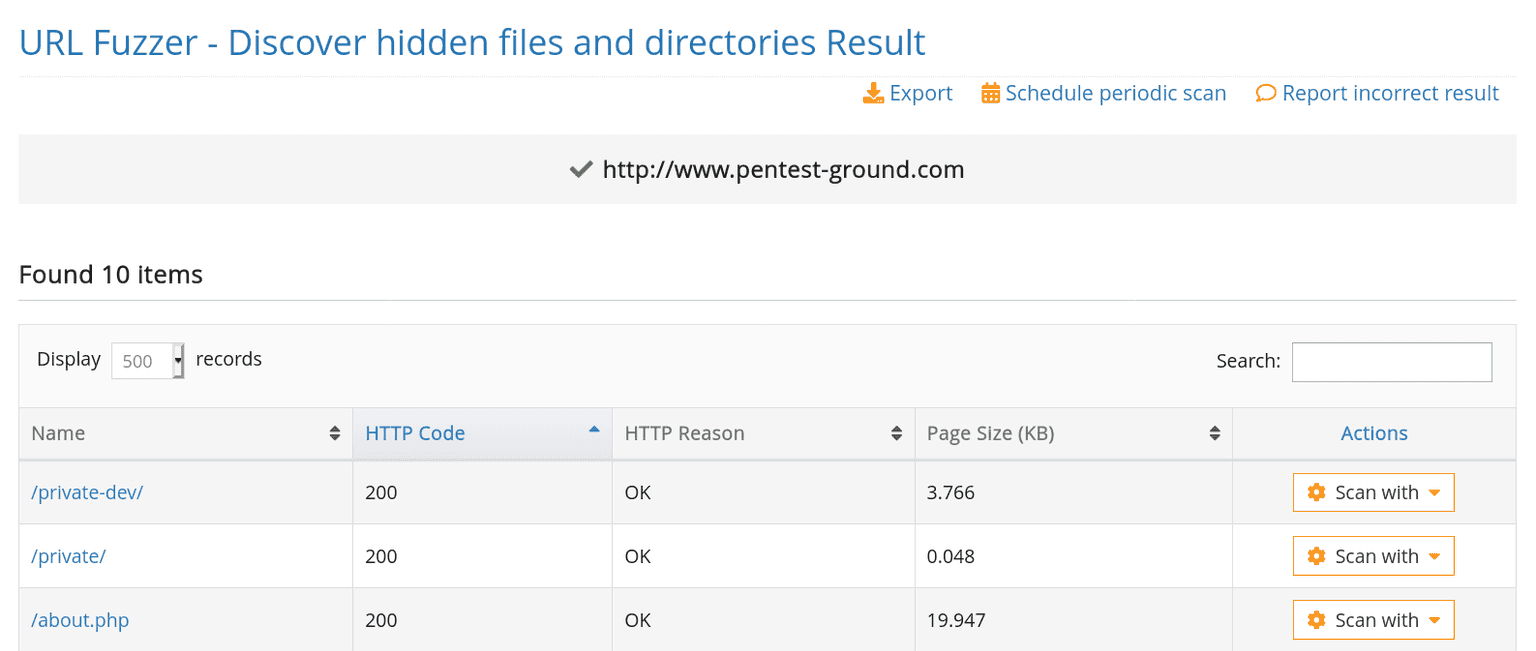
Task: Click the calendar icon for periodic scan
Action: (991, 92)
